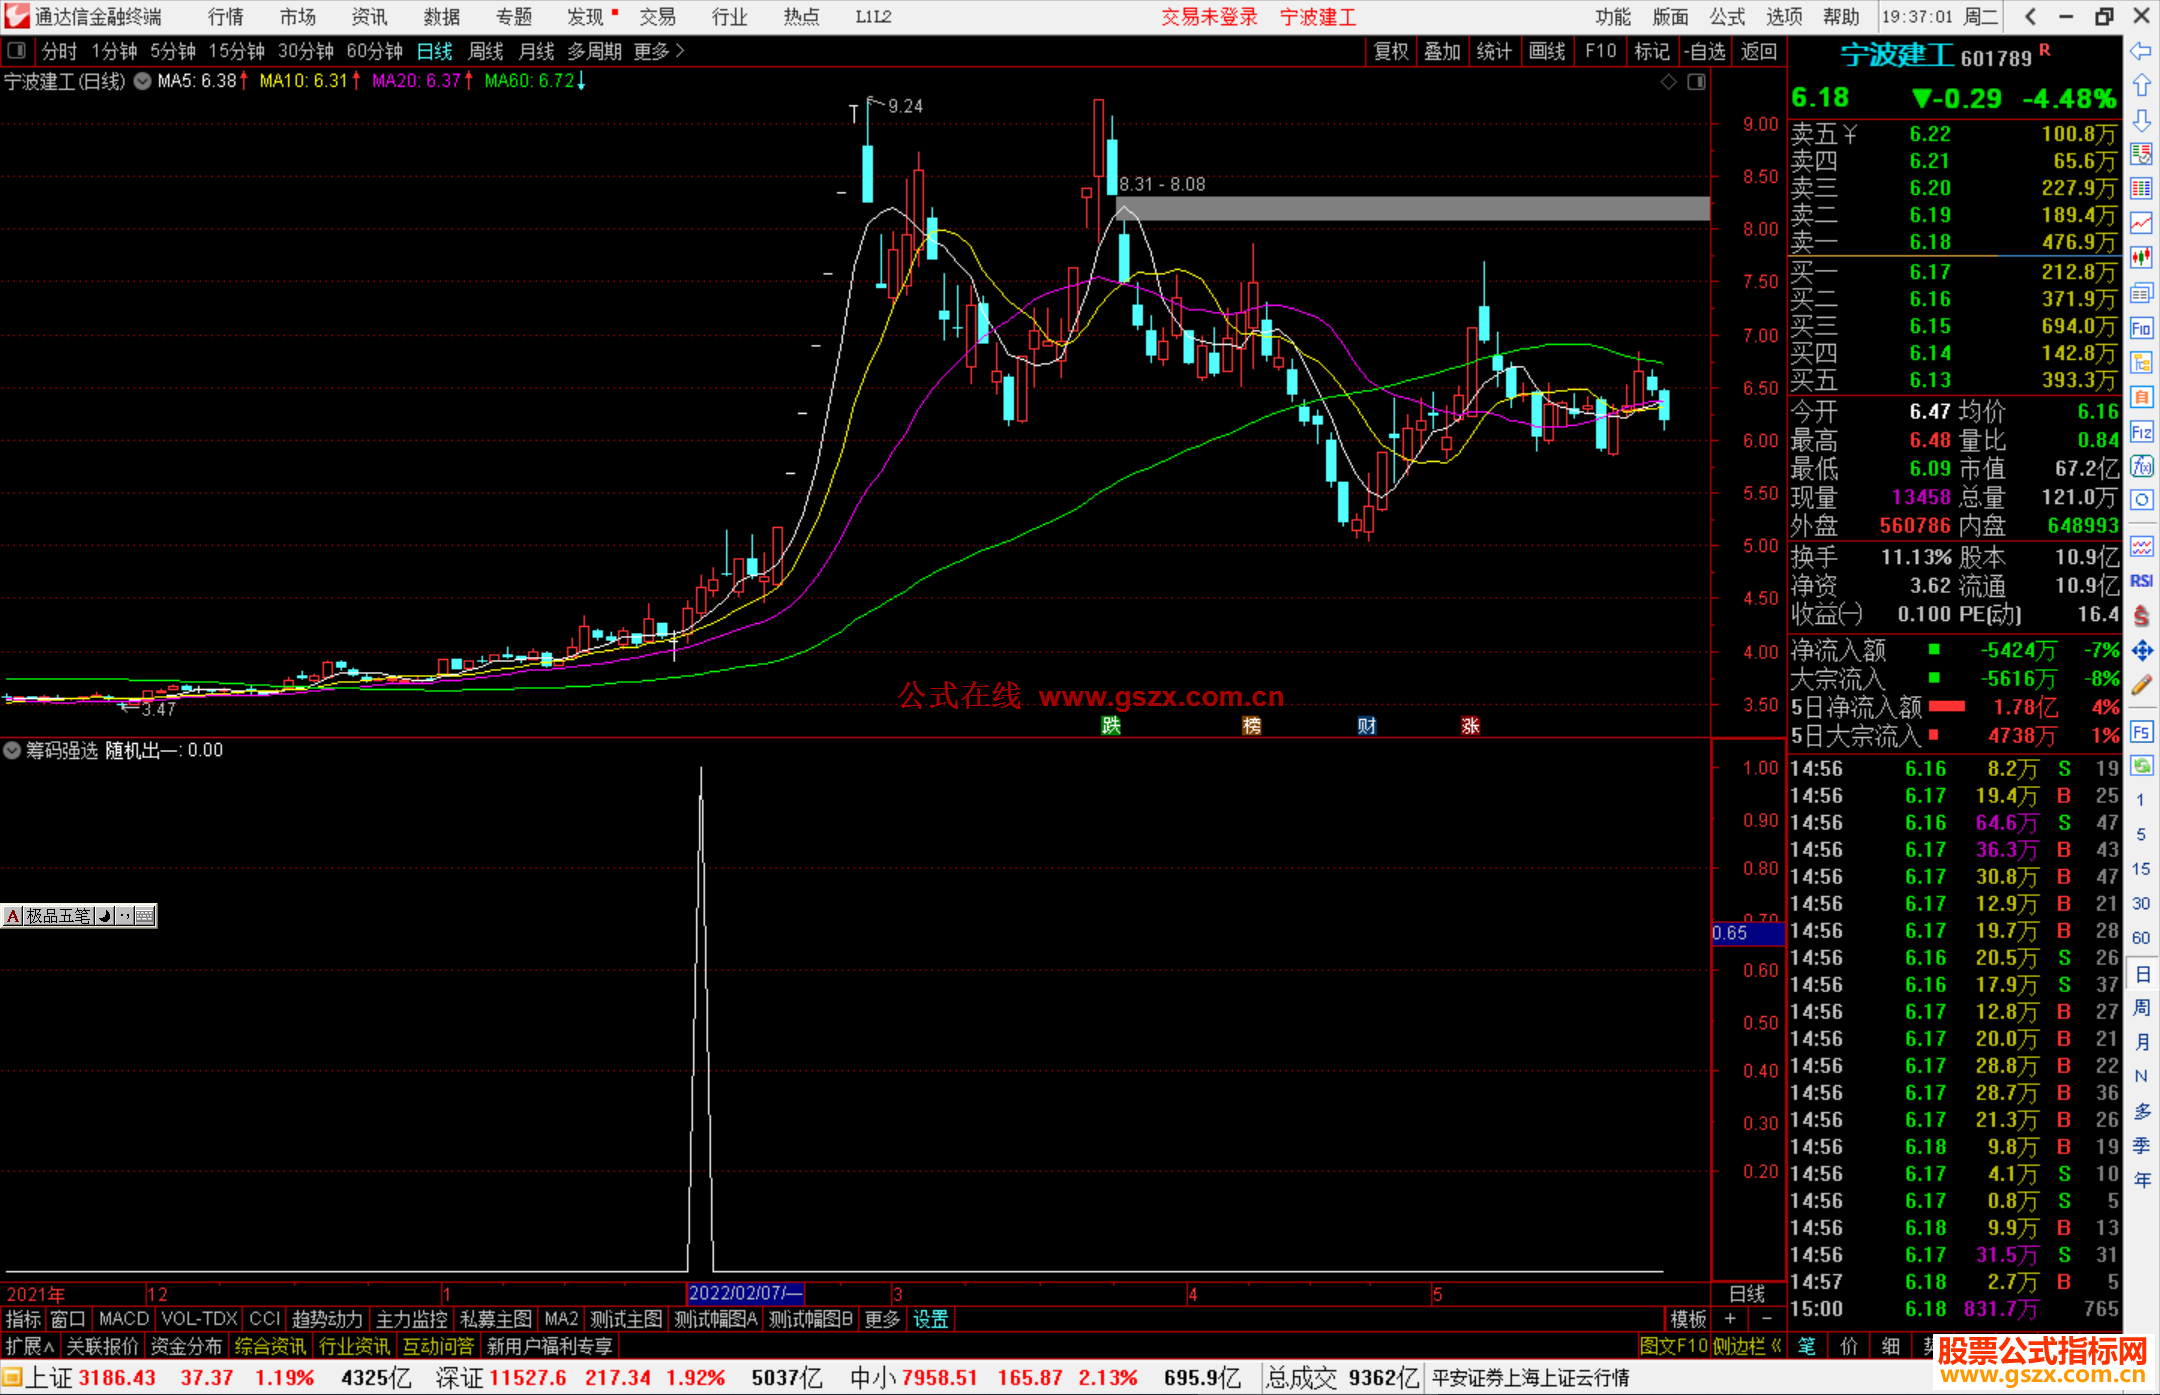Open the 模板 template menu

tap(1689, 1319)
